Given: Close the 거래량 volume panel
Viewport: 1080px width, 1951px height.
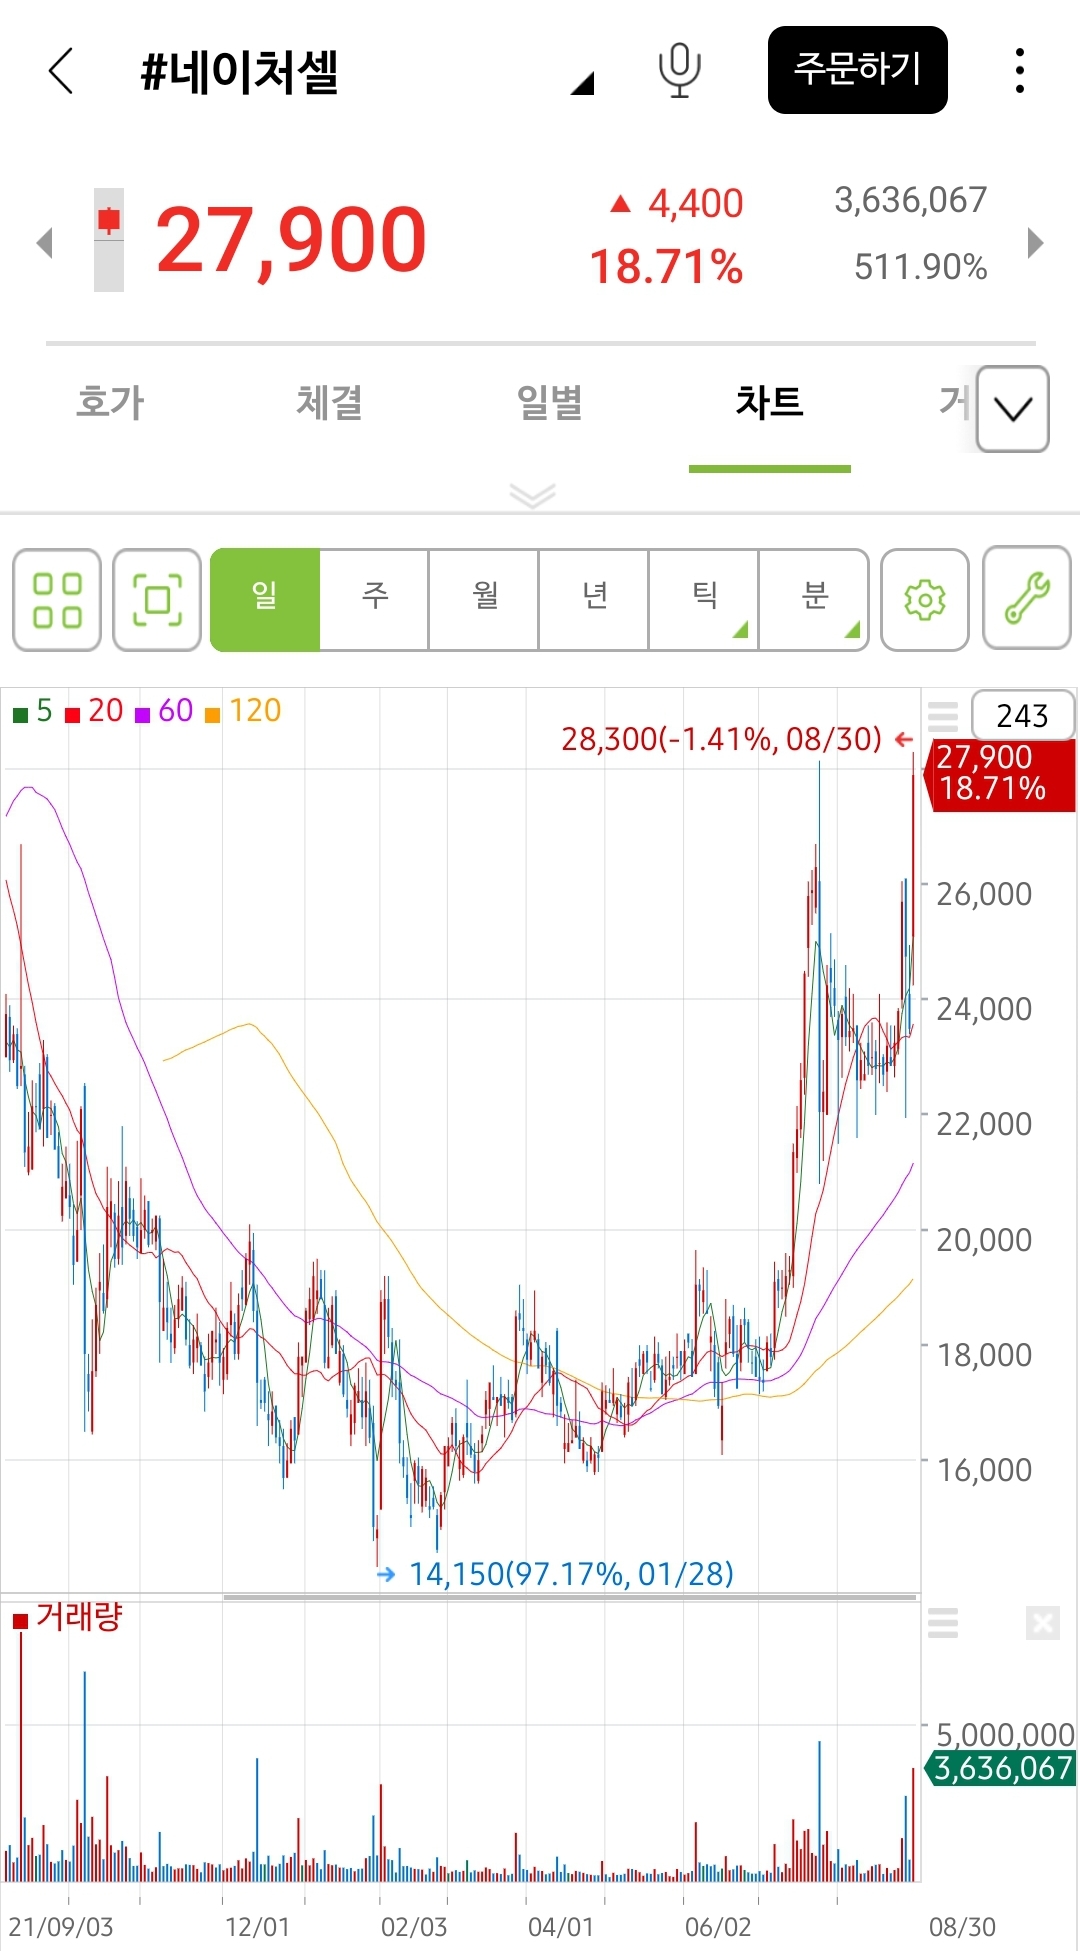Looking at the screenshot, I should (x=1042, y=1623).
